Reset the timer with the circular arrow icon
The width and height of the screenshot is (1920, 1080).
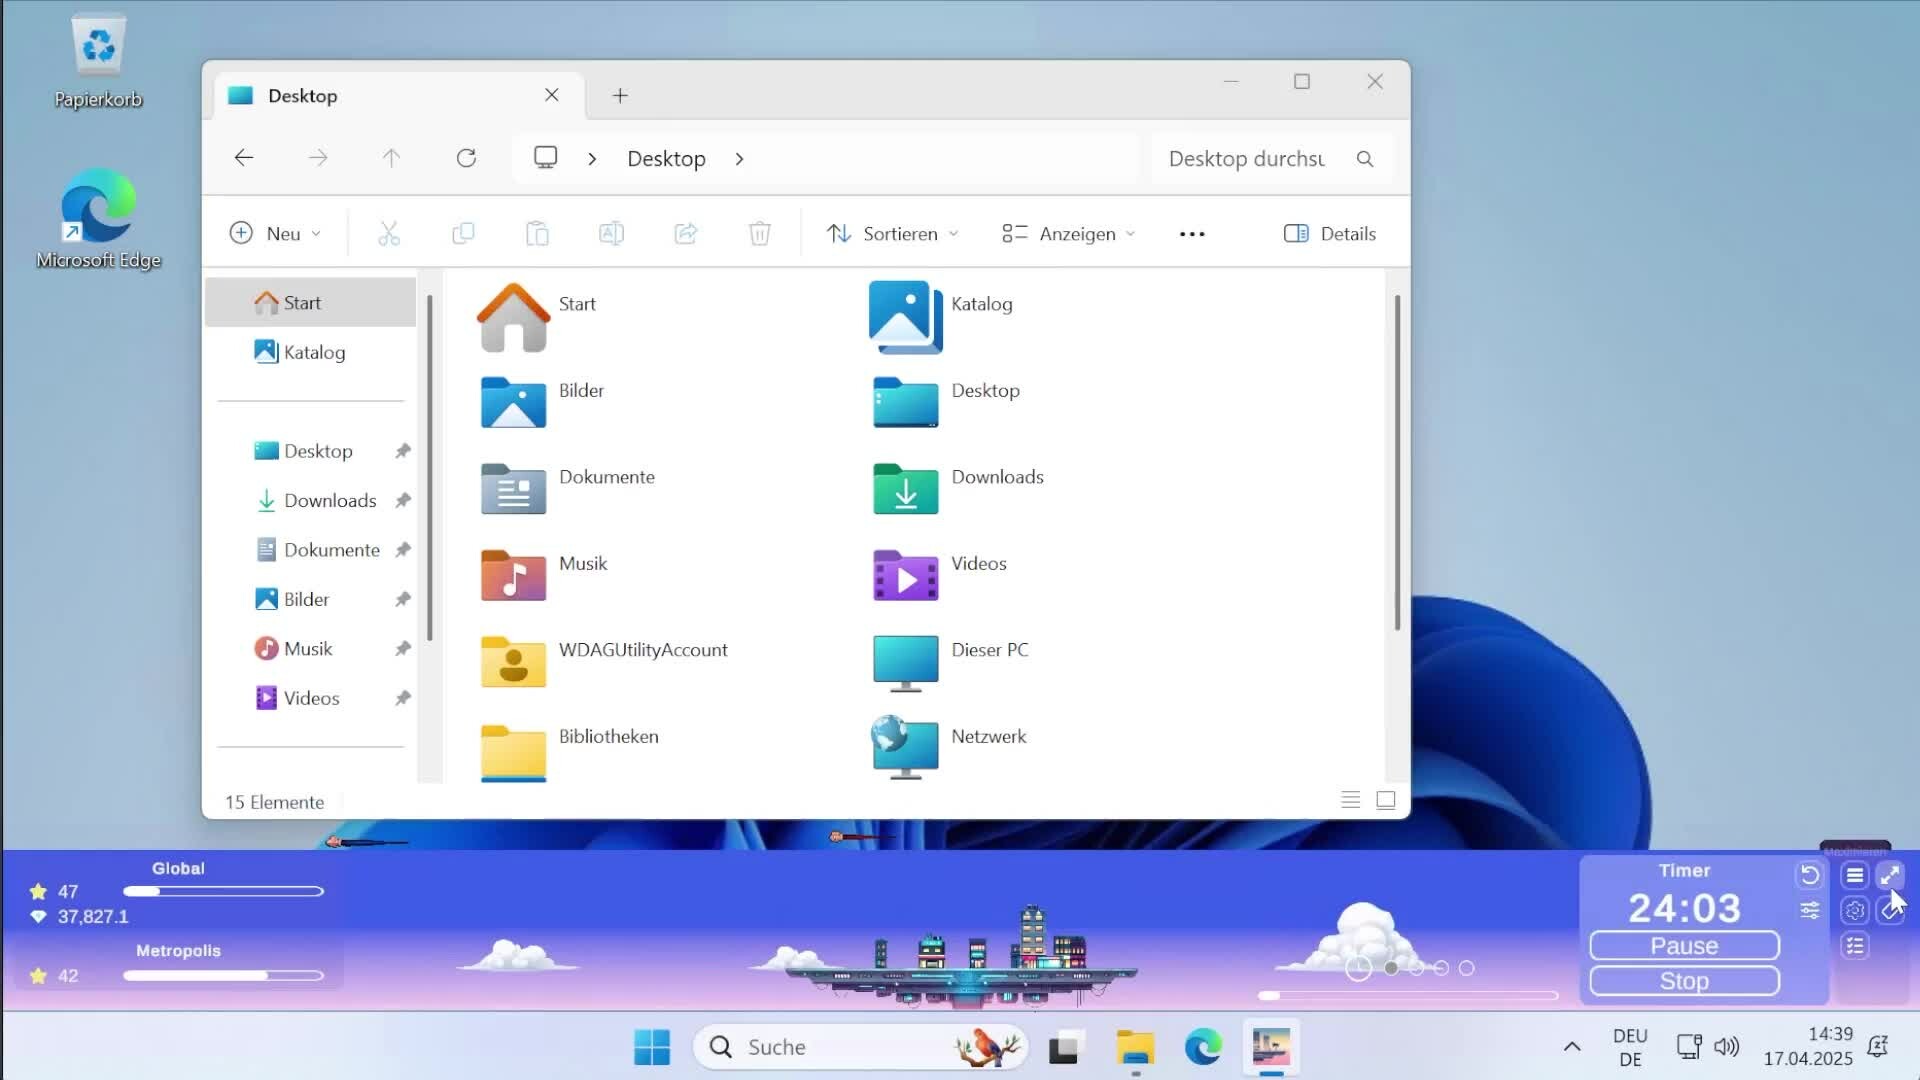pos(1810,876)
